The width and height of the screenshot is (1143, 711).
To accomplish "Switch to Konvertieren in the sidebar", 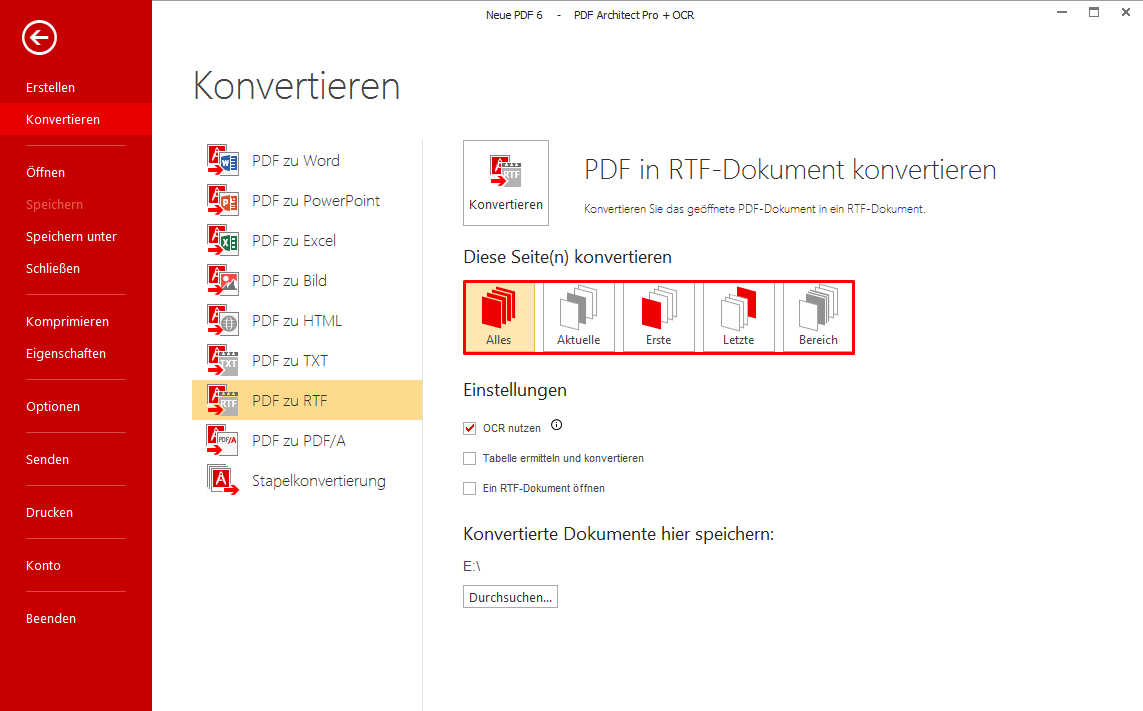I will 64,118.
